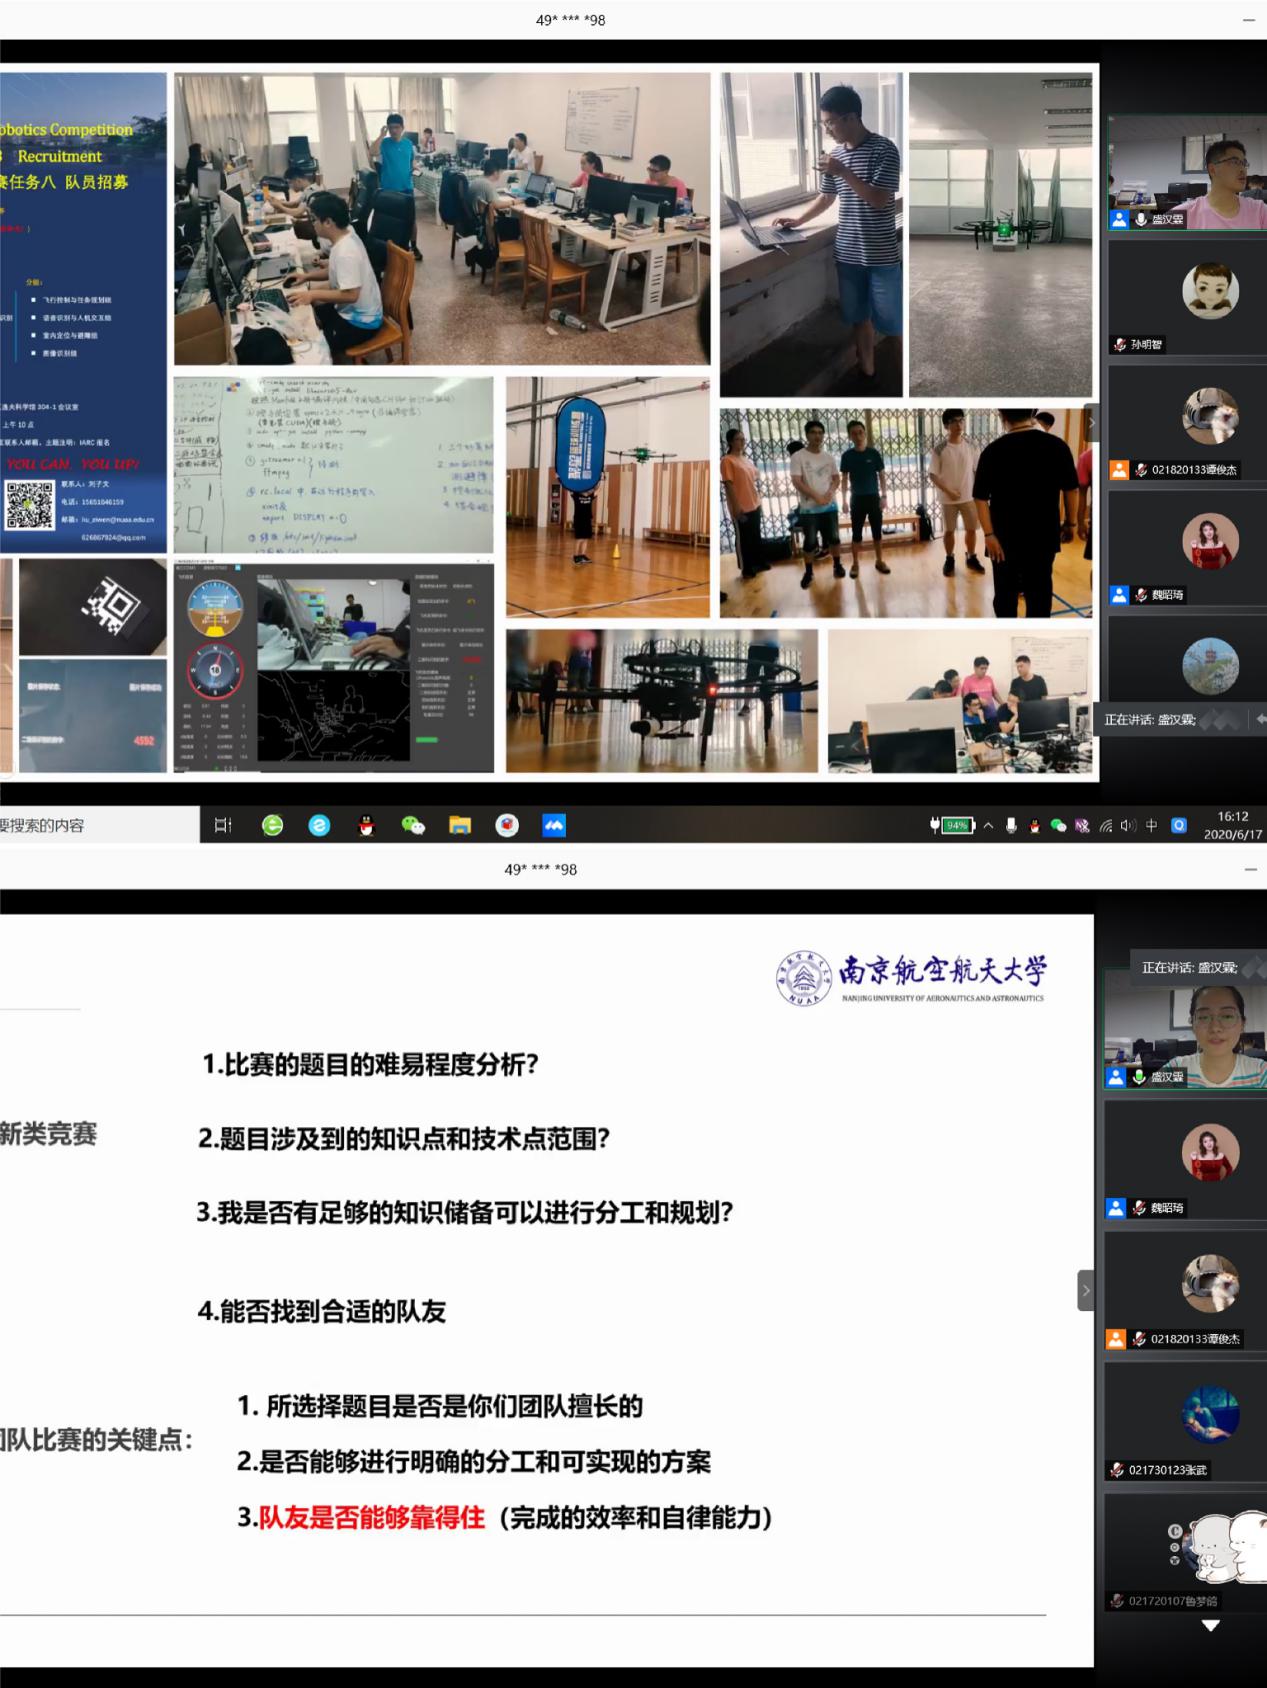Collapse participant panel beside the NUAA slide
Image resolution: width=1267 pixels, height=1688 pixels.
[x=1086, y=1290]
